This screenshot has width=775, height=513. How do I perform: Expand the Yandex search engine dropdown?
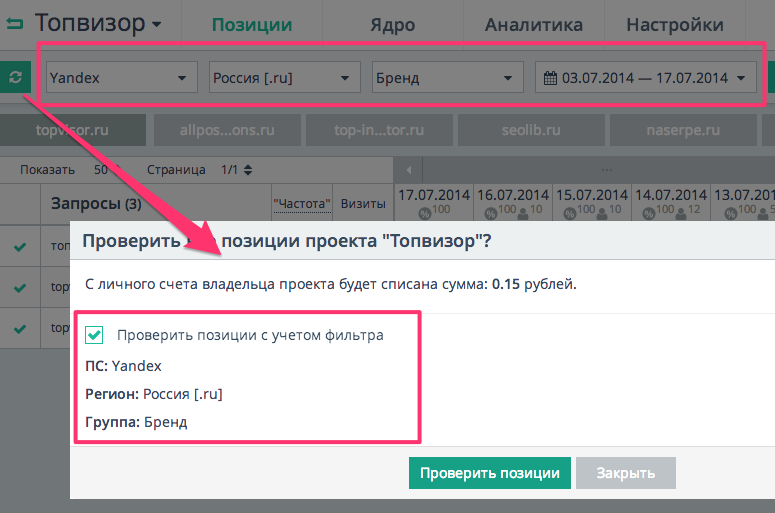coord(122,77)
